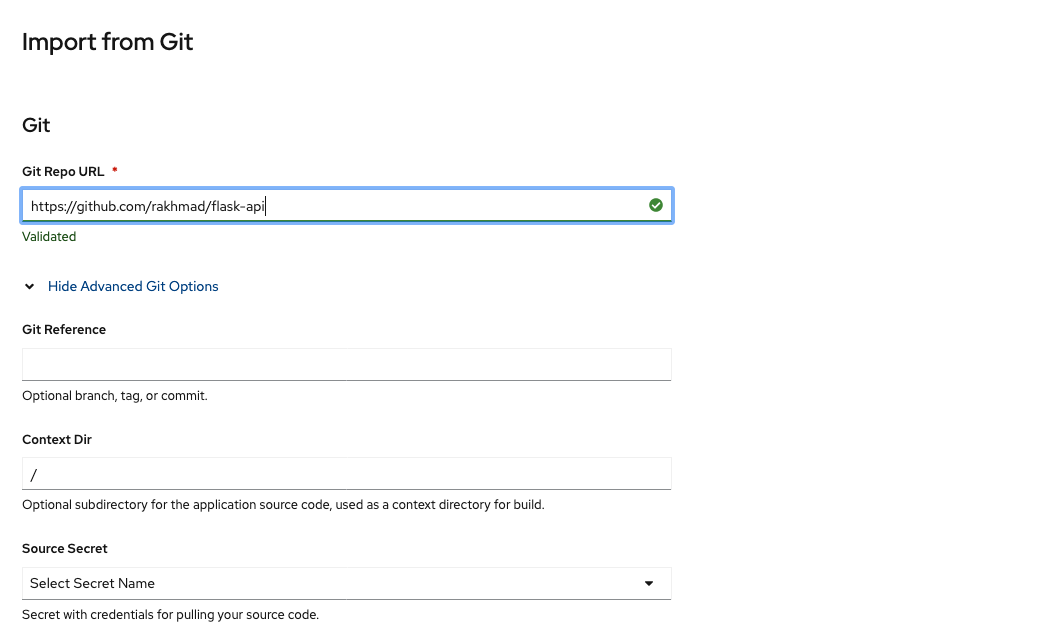The height and width of the screenshot is (632, 1044).
Task: Select the success icon inside the URL field
Action: 656,205
